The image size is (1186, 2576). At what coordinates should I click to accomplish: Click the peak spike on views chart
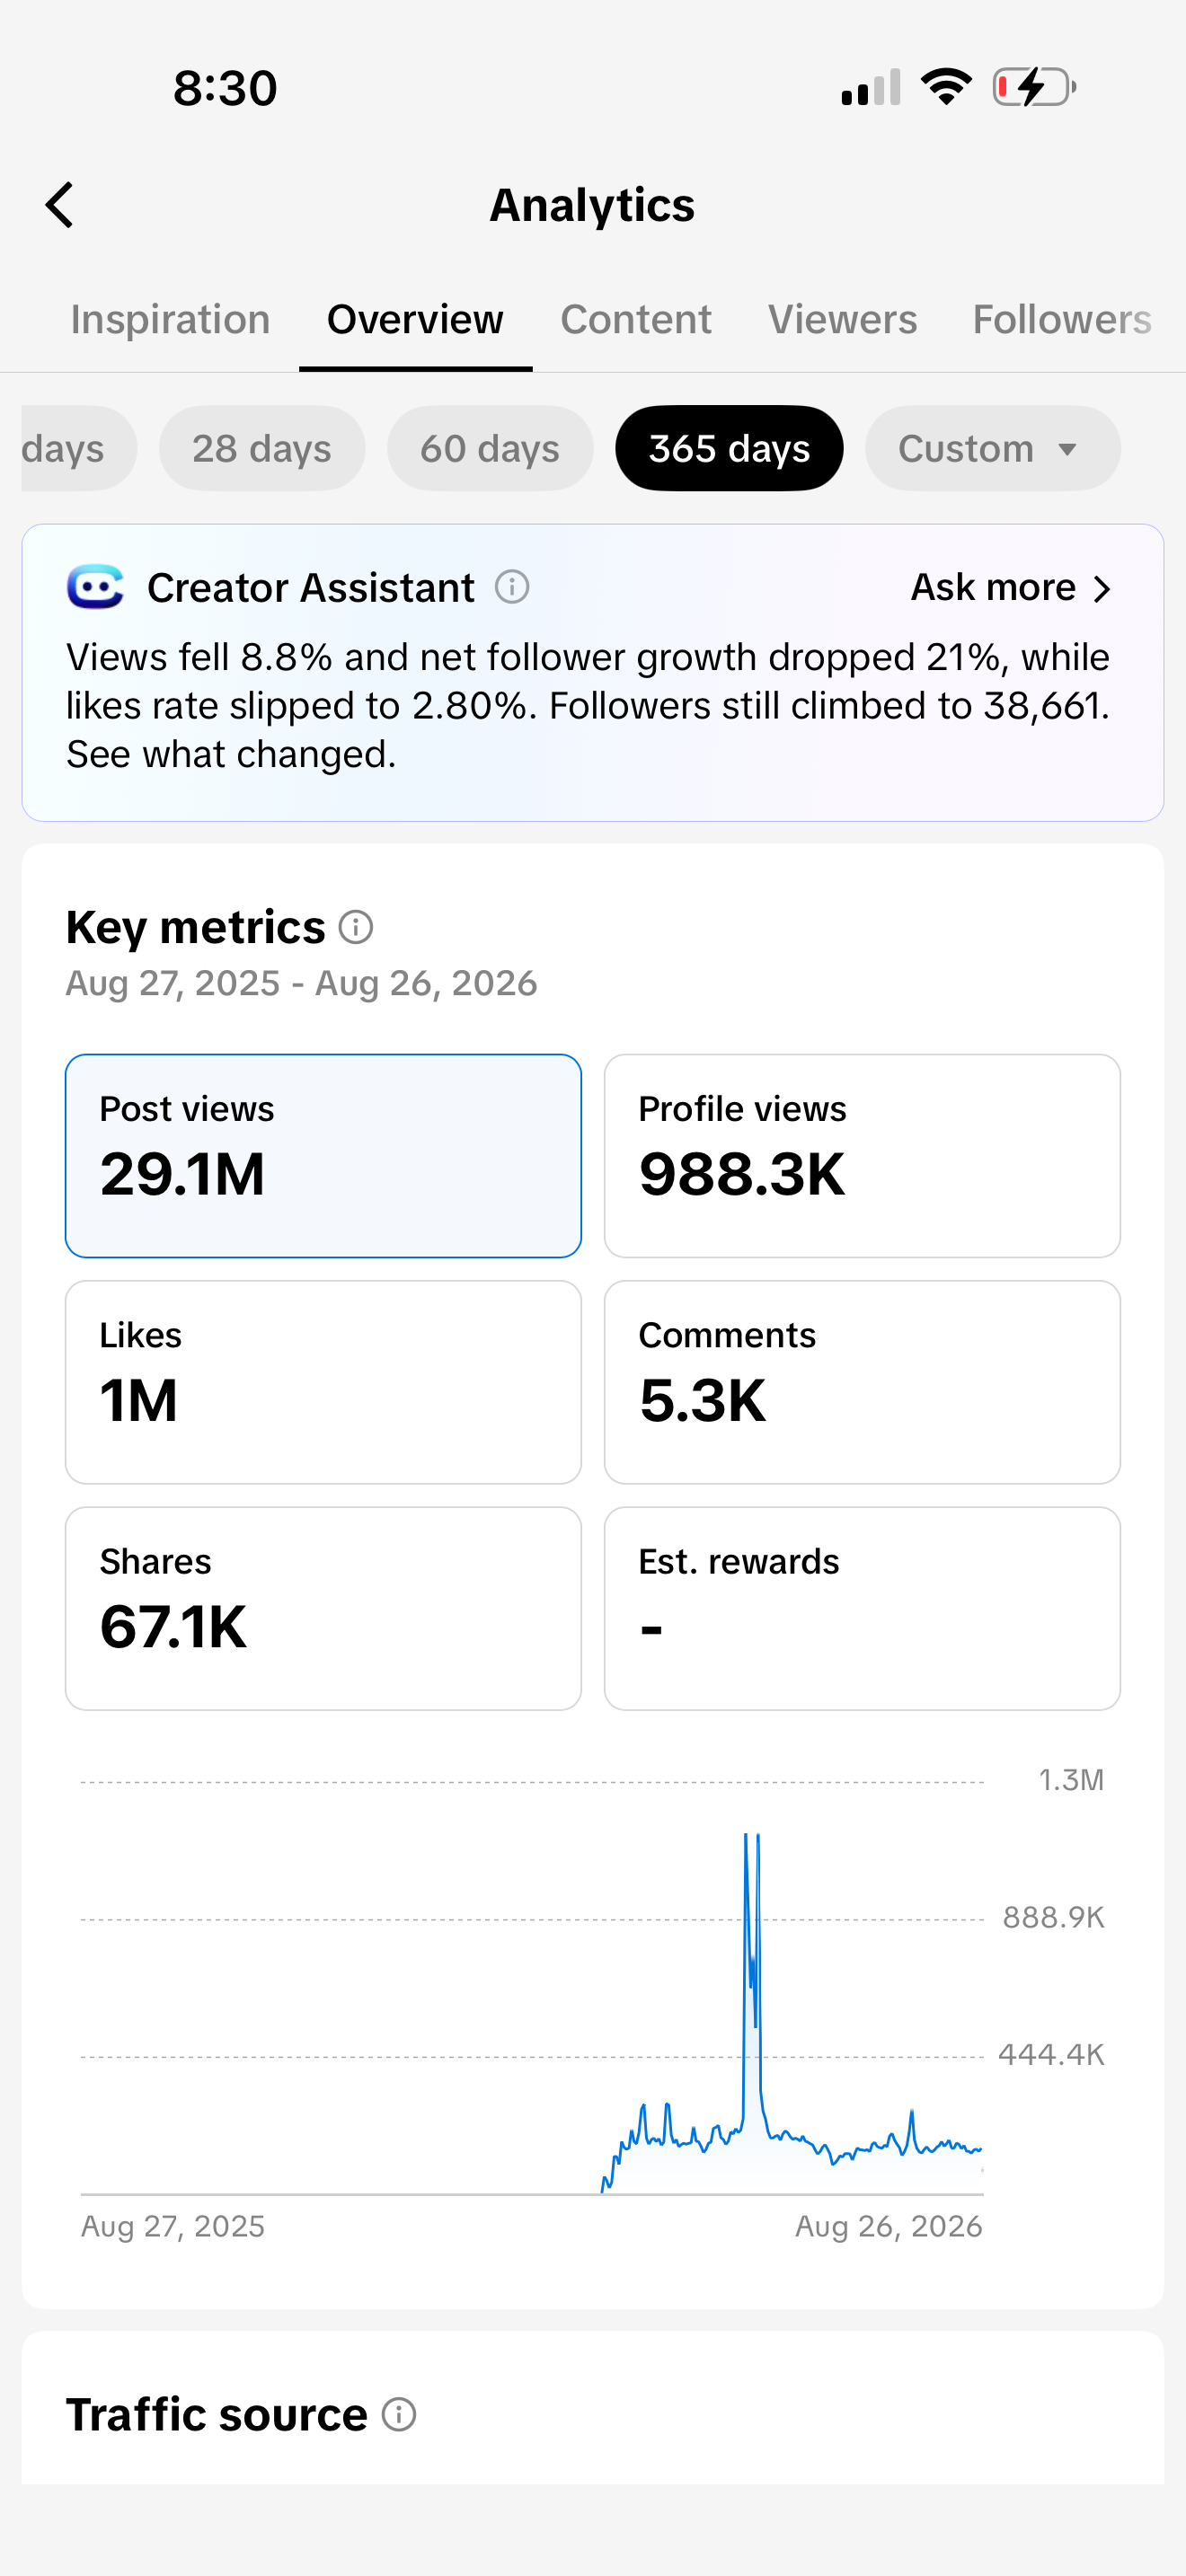coord(746,1838)
